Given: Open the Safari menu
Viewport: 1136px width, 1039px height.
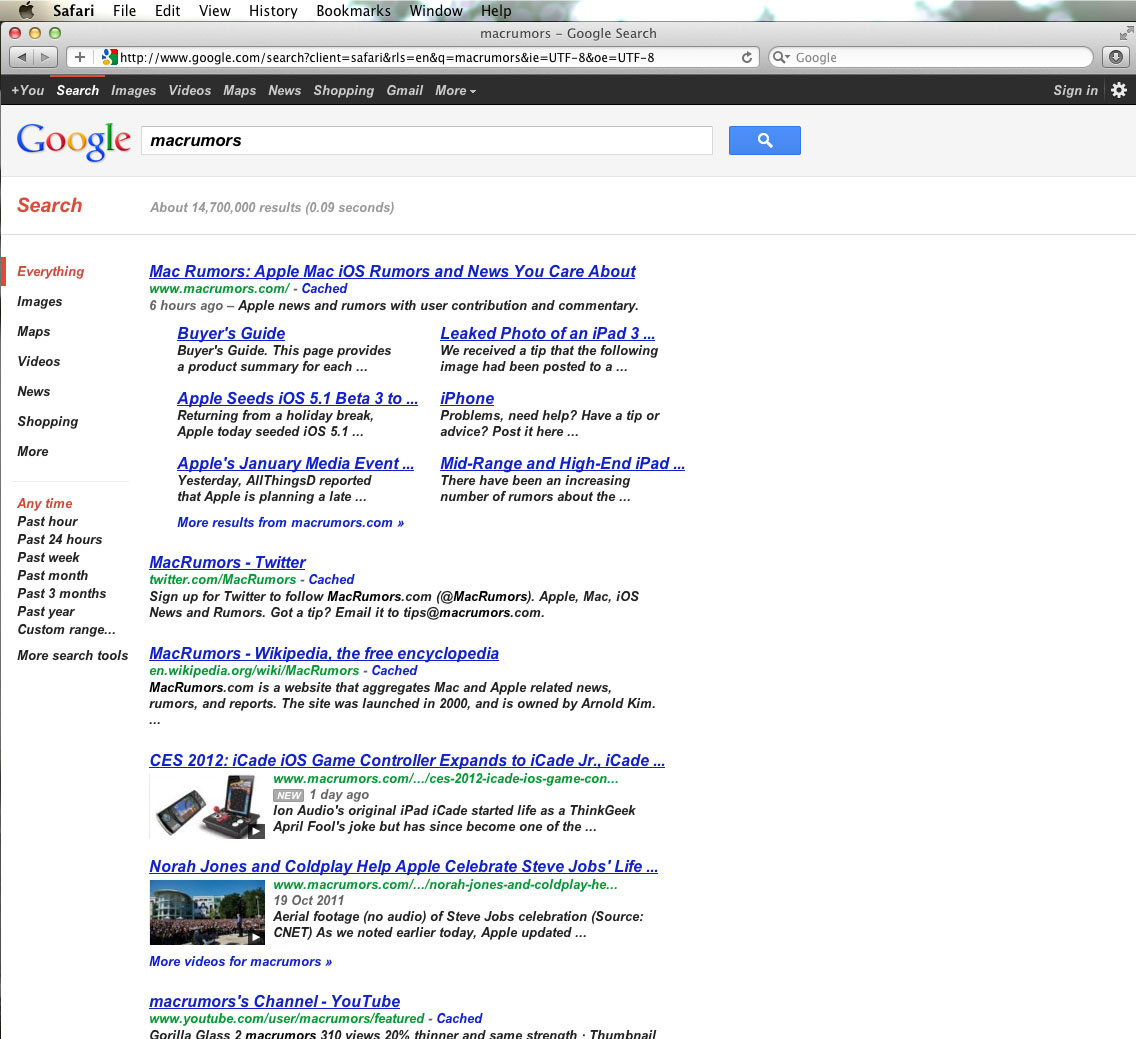Looking at the screenshot, I should click(73, 11).
